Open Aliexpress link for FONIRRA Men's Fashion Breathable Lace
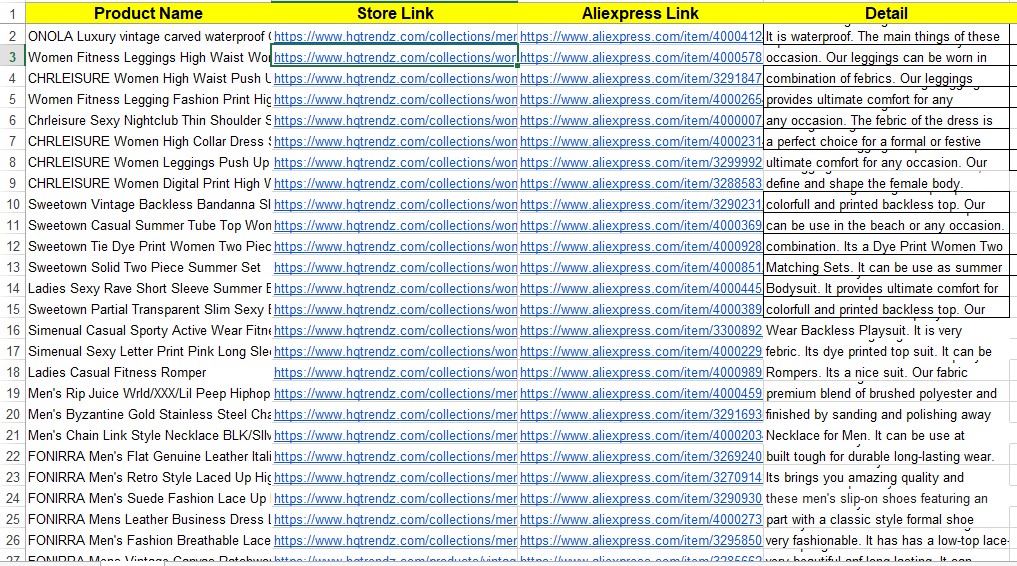Image resolution: width=1017 pixels, height=566 pixels. click(x=641, y=540)
